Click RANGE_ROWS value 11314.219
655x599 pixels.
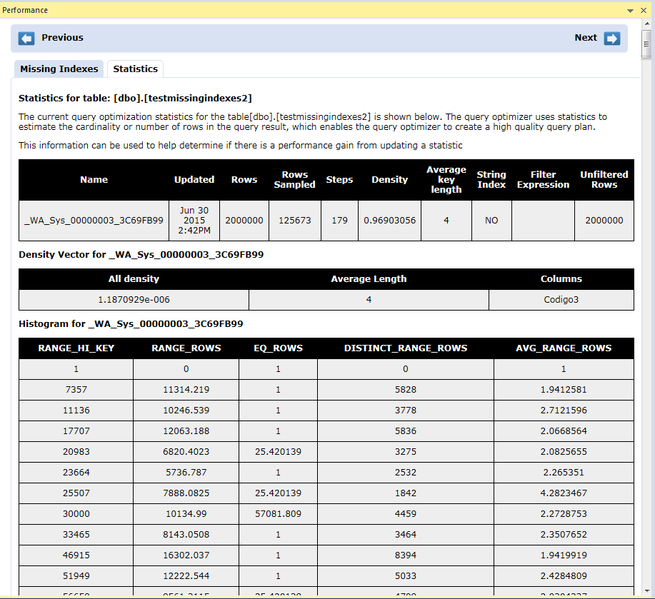pyautogui.click(x=186, y=390)
